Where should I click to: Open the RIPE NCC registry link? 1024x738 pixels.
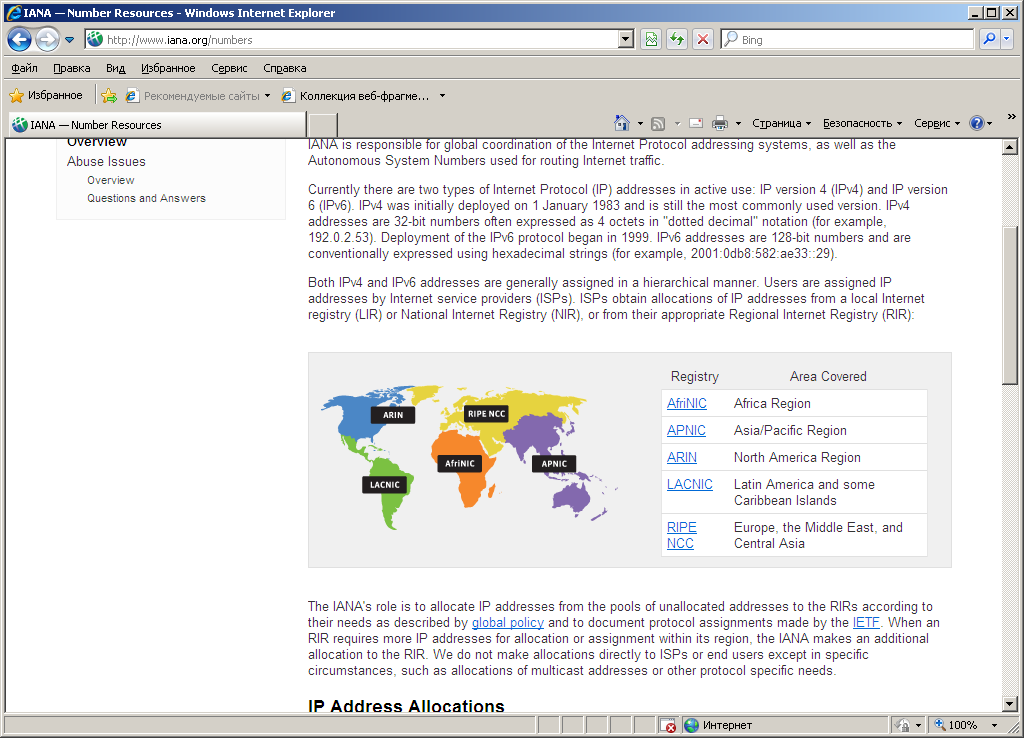point(681,536)
